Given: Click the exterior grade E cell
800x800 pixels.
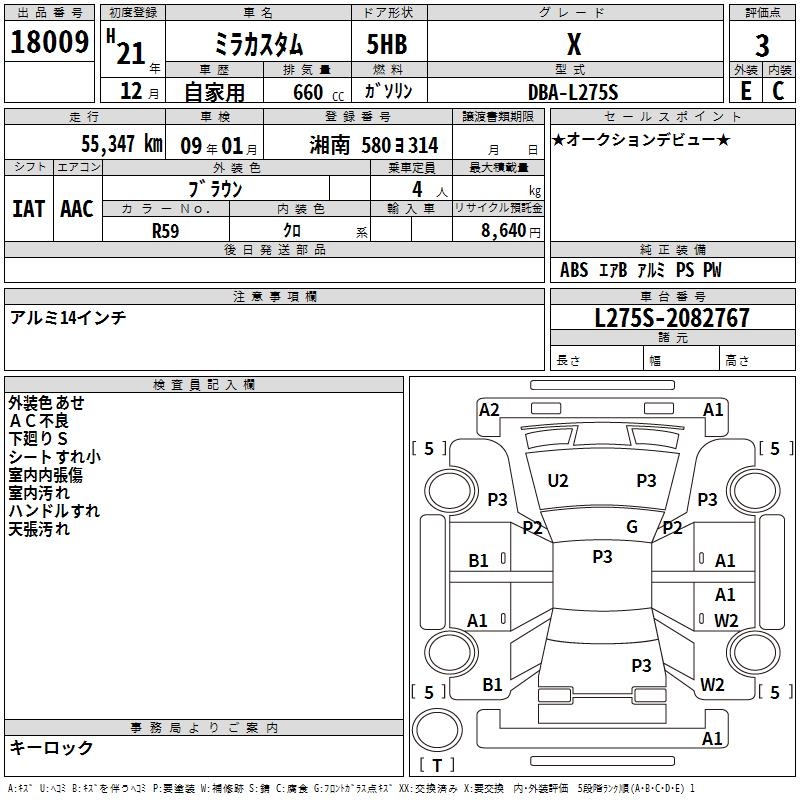Looking at the screenshot, I should (x=745, y=91).
